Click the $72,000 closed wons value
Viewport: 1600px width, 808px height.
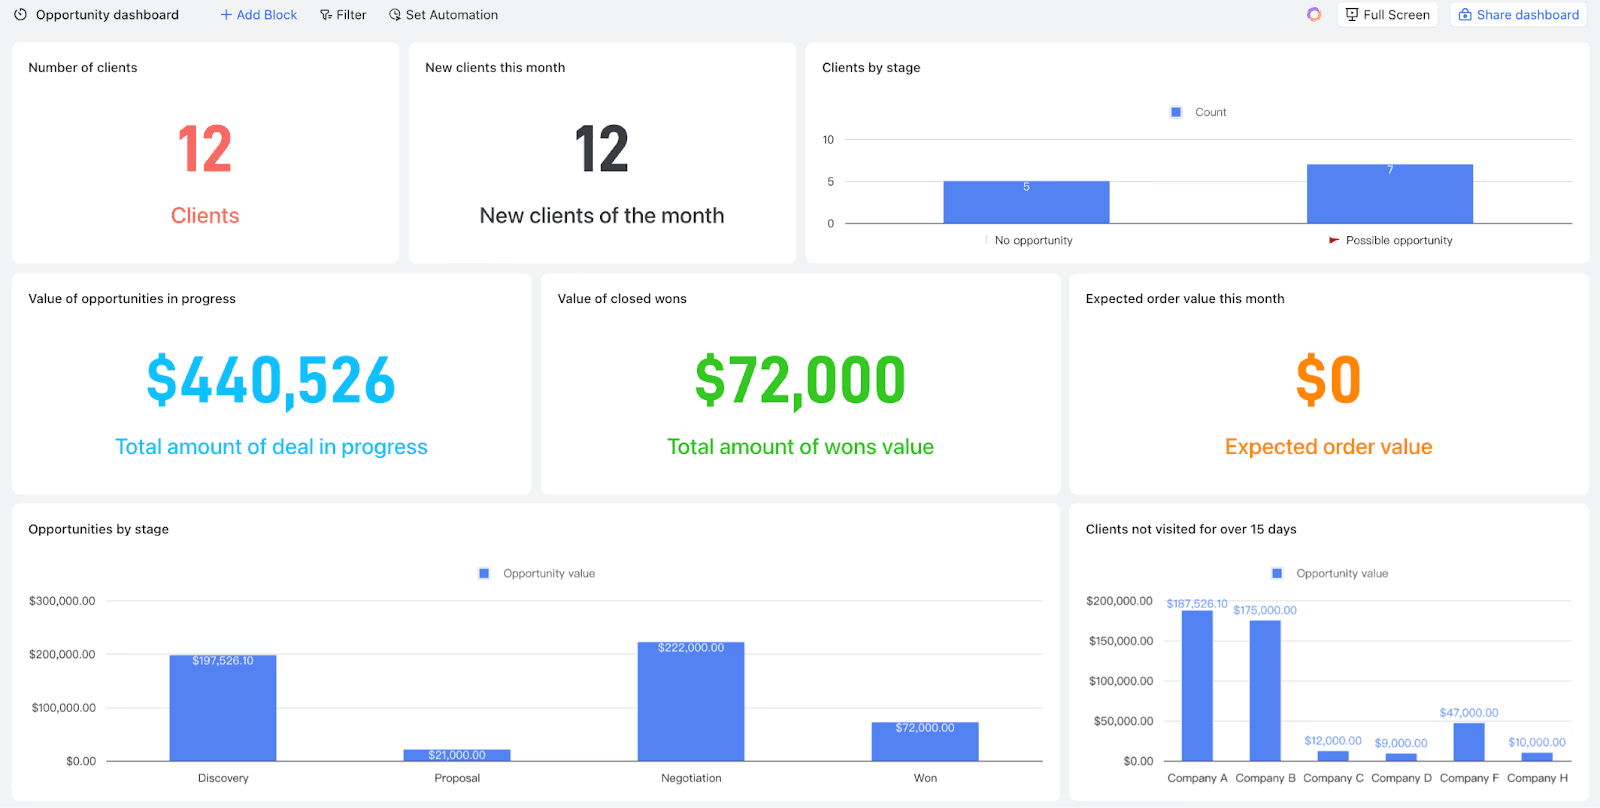coord(800,381)
